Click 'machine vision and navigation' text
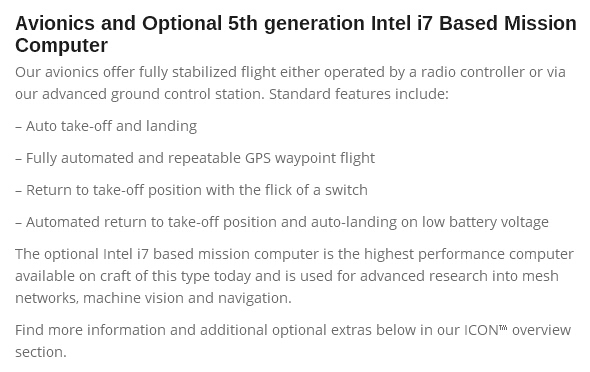590x372 pixels. [x=187, y=298]
